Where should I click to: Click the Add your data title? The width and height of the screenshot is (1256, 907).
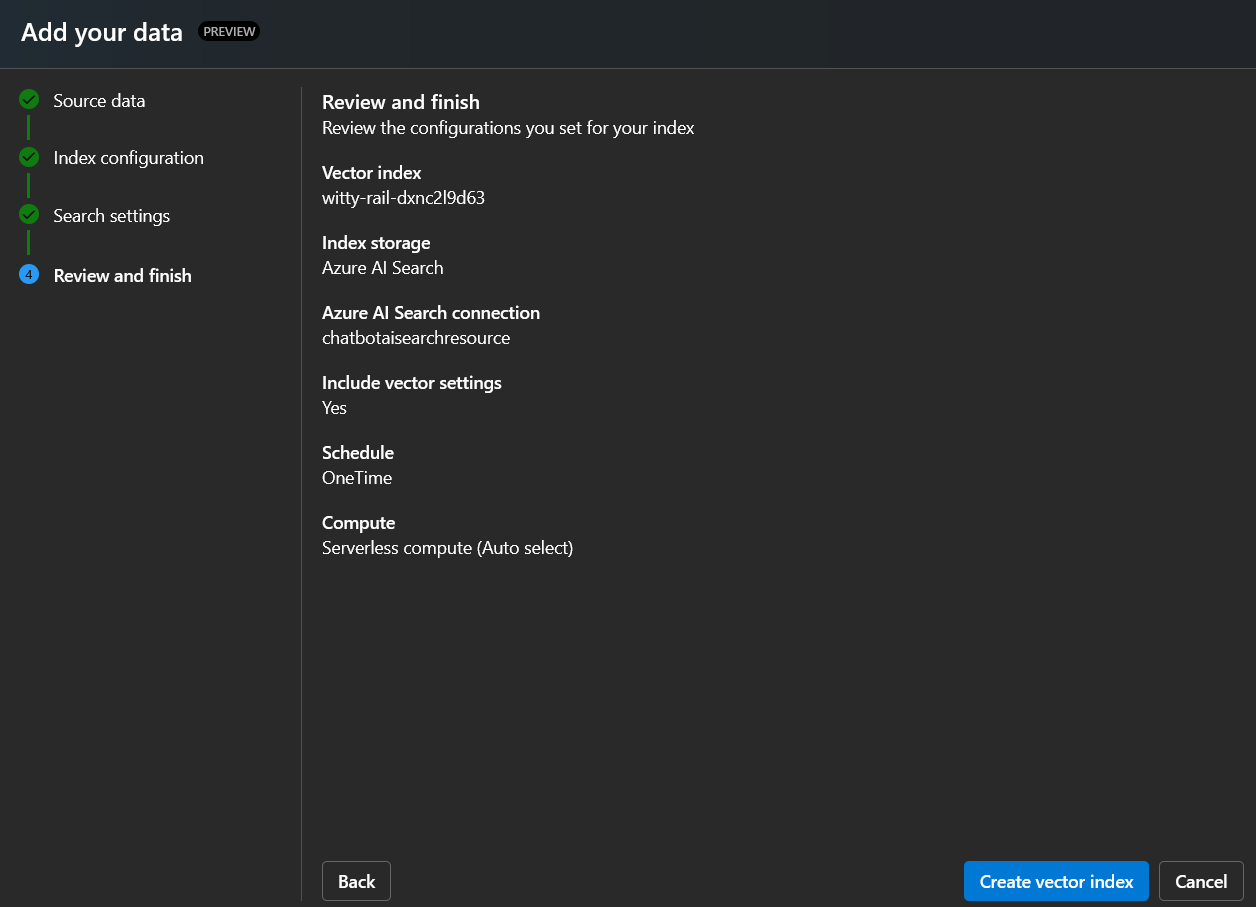(101, 31)
